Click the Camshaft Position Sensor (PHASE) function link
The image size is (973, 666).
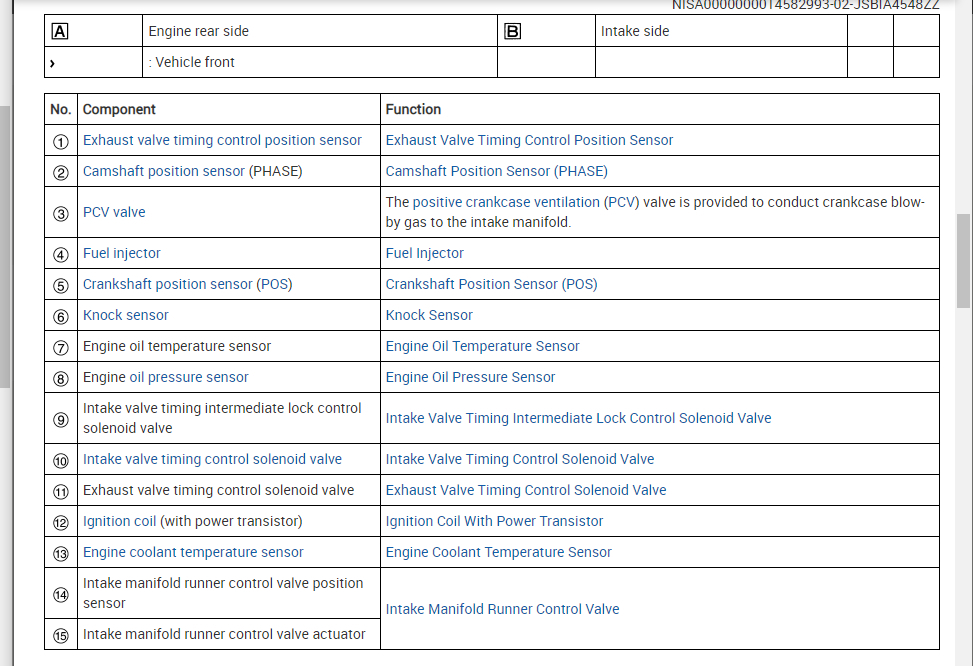[x=496, y=171]
